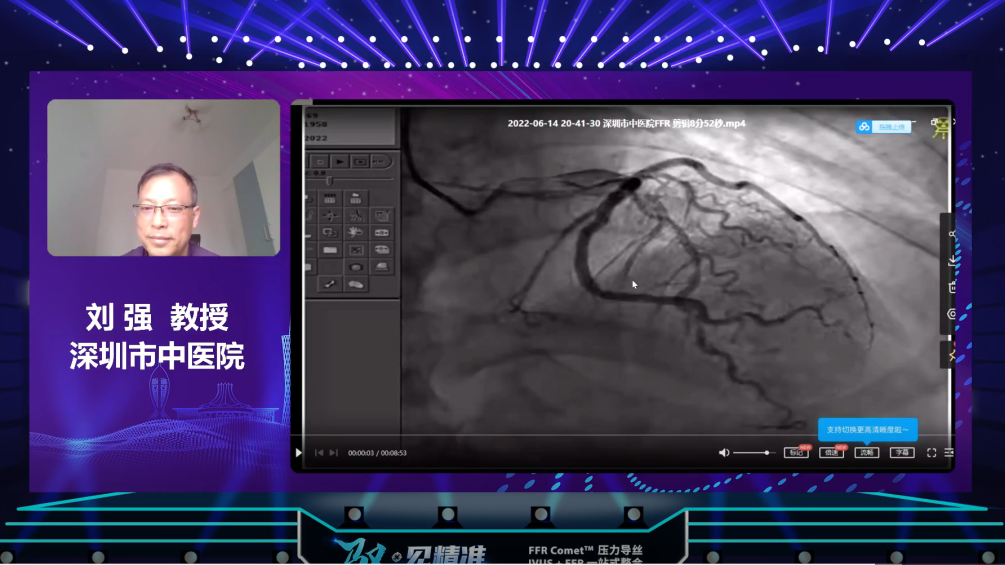Click the stop button in angiography panel
This screenshot has height=565, width=1005.
pos(319,161)
